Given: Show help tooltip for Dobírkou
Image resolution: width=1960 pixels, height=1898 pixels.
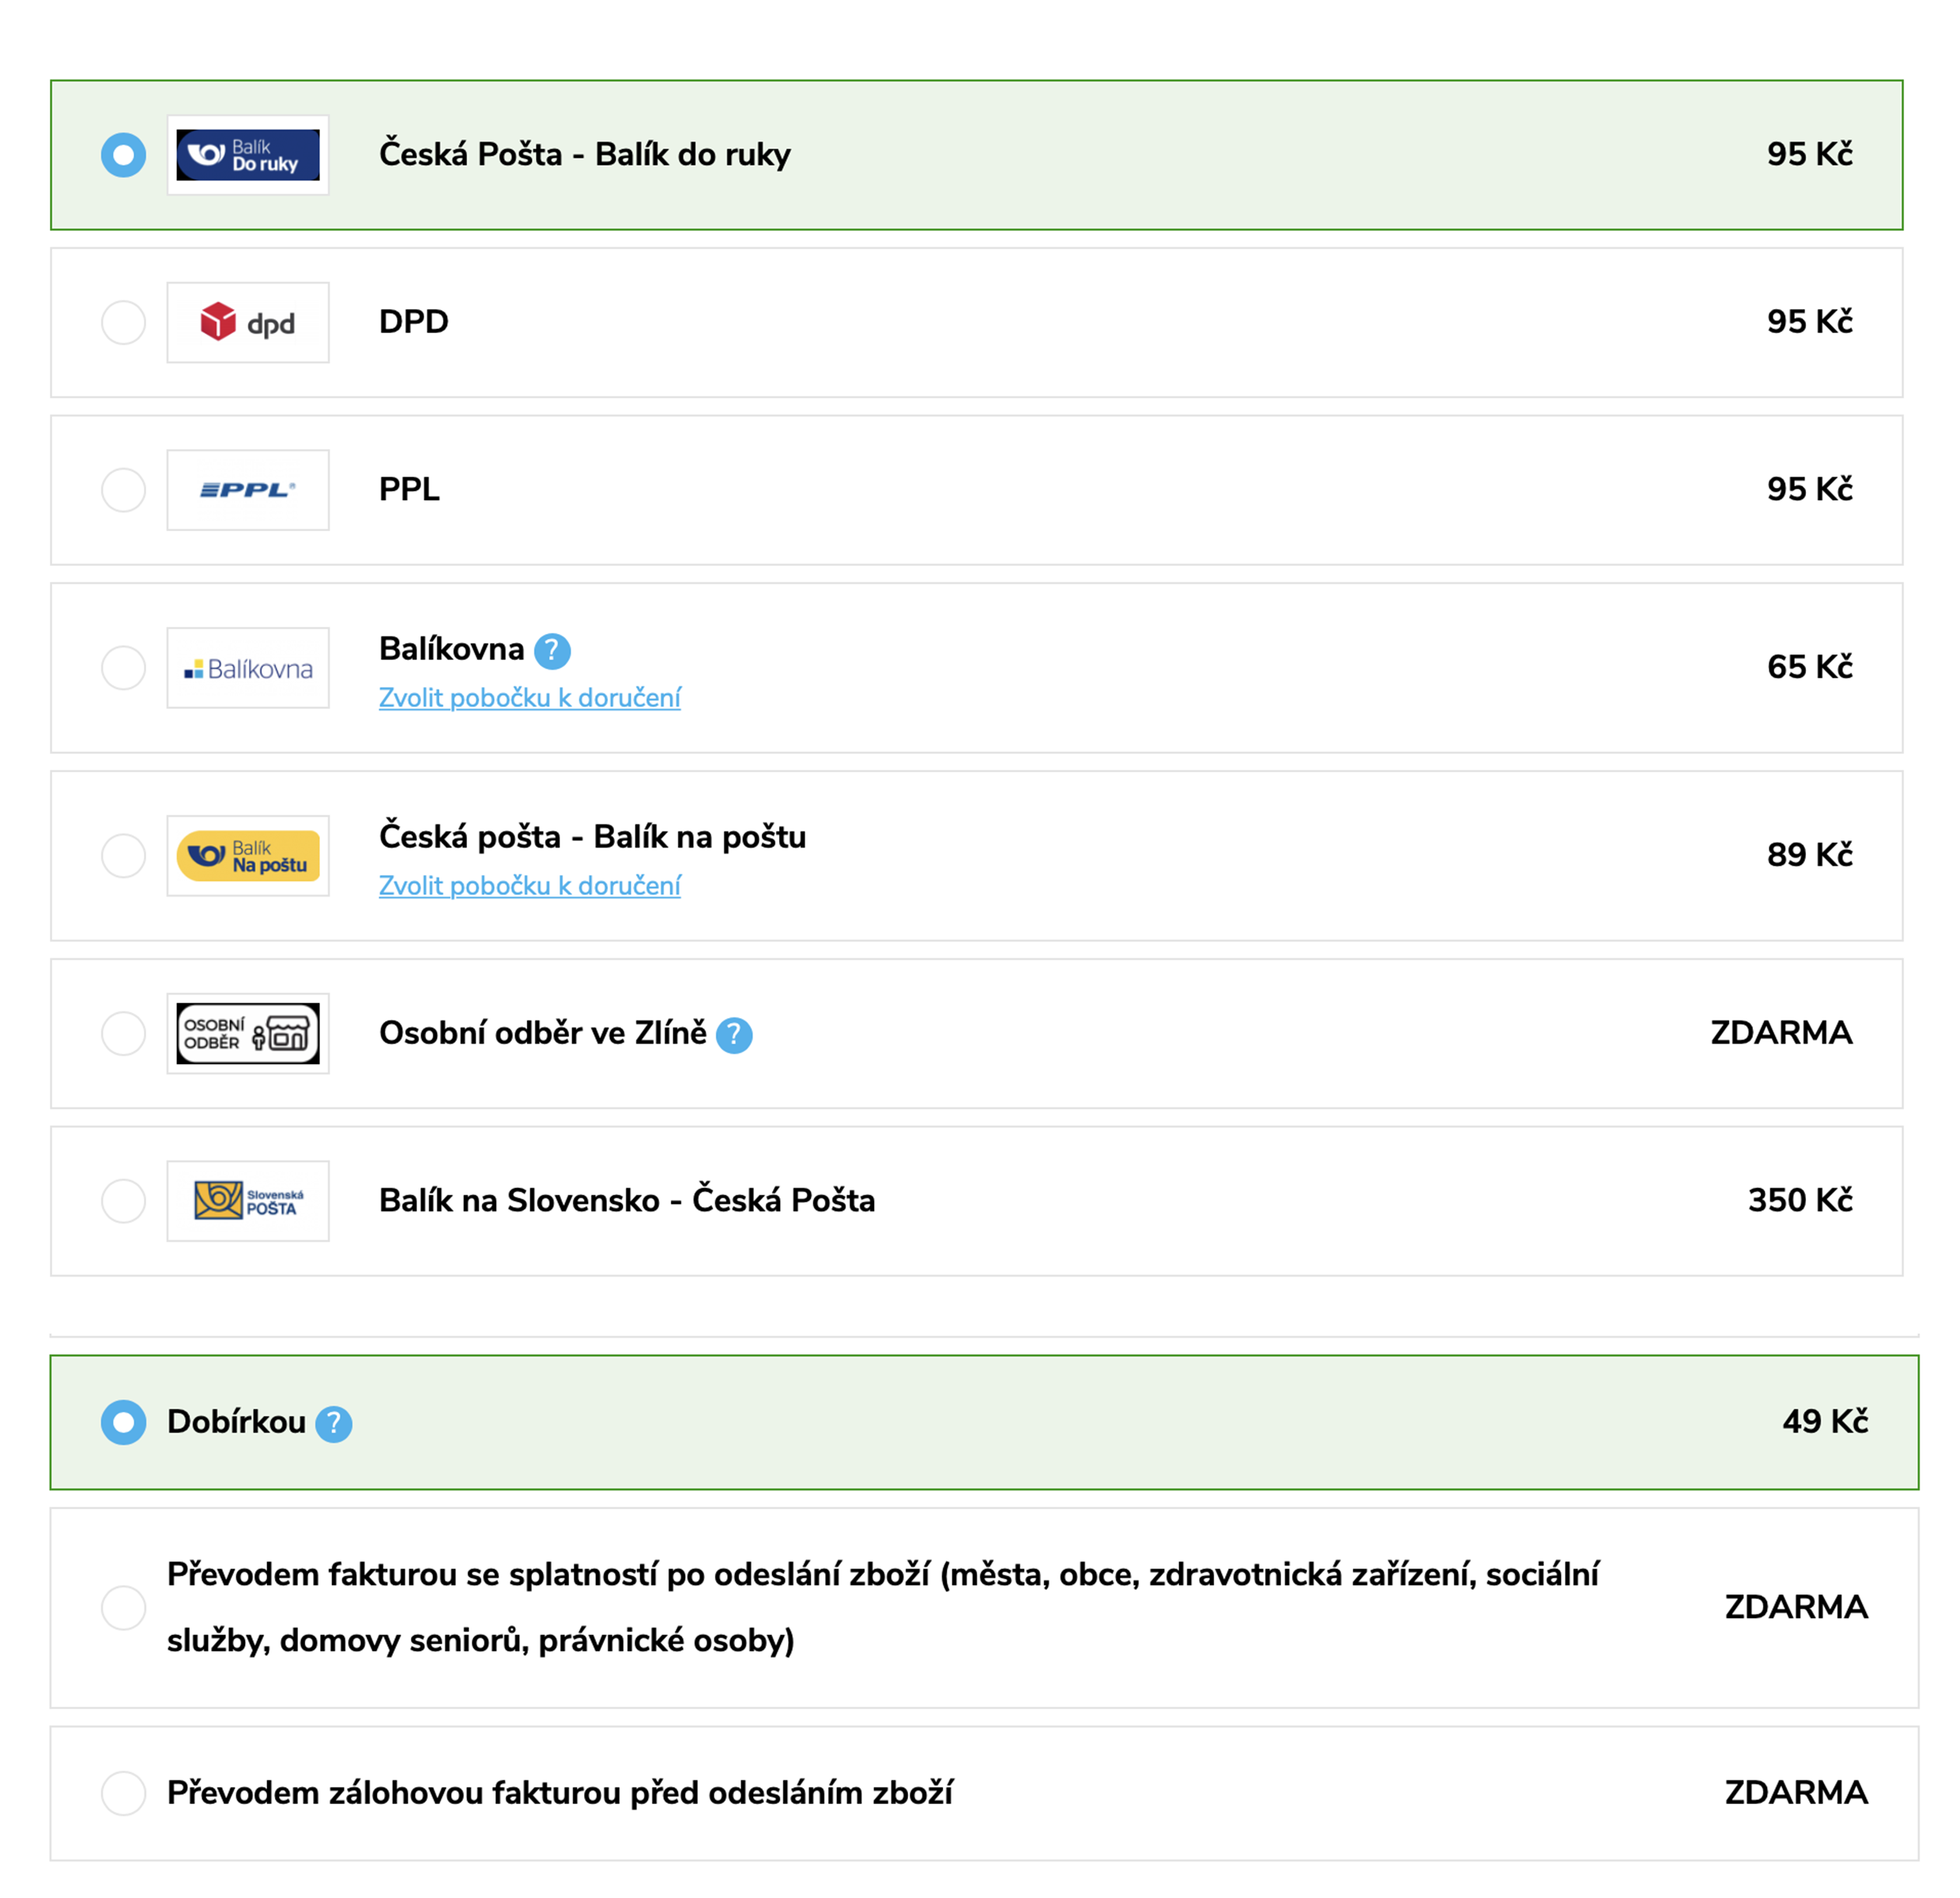Looking at the screenshot, I should point(334,1424).
